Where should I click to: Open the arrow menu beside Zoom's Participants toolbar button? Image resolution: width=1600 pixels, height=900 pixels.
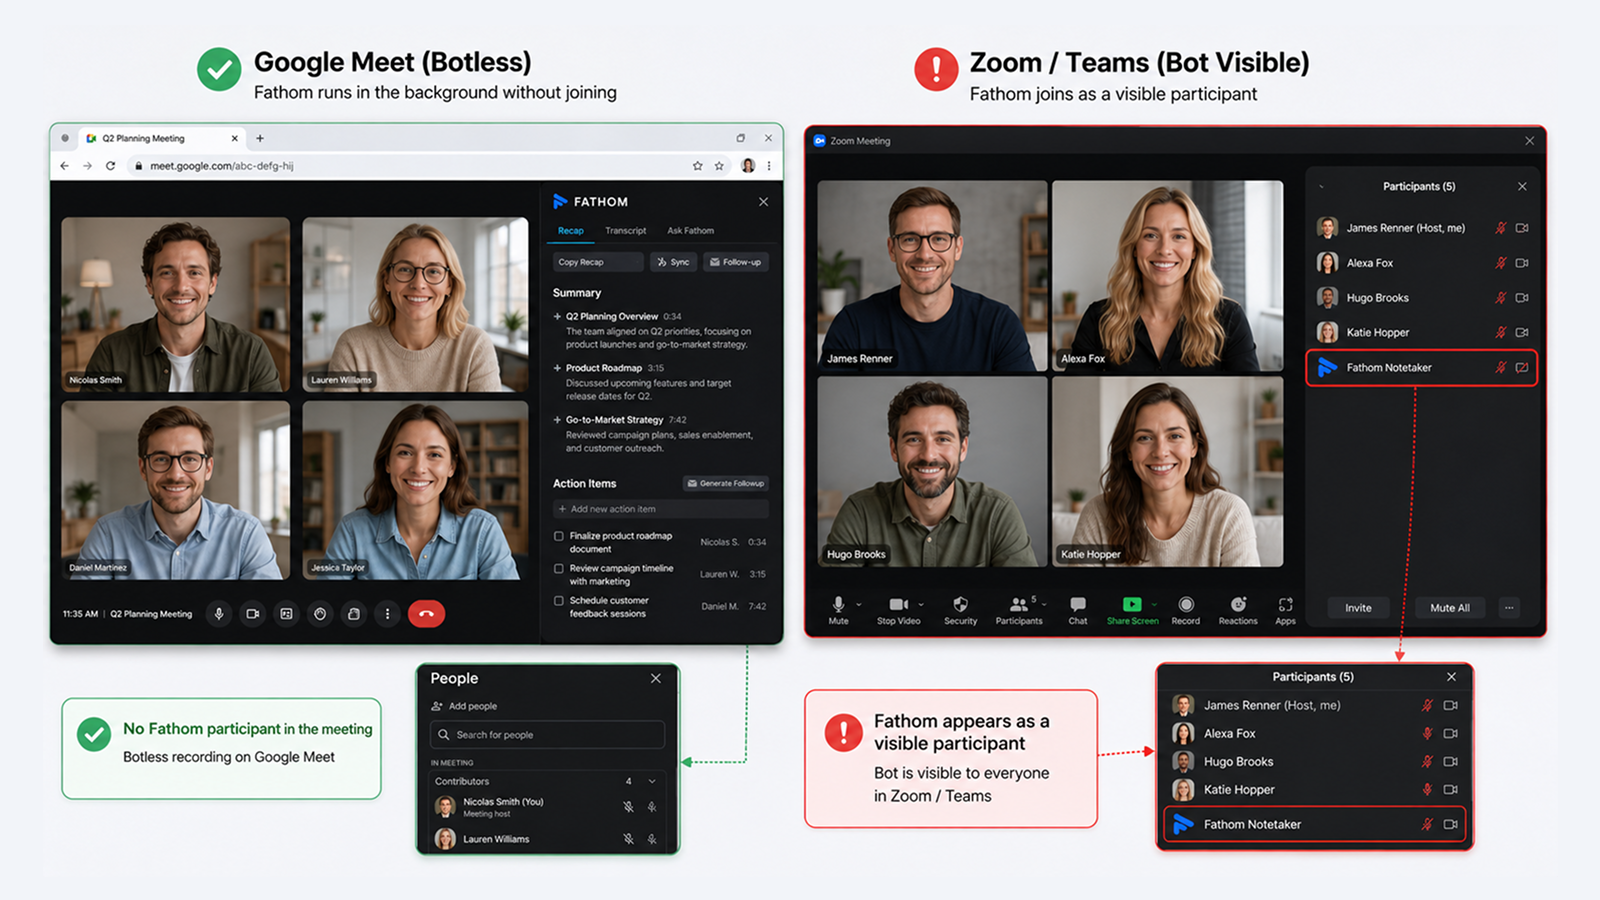pos(1044,604)
